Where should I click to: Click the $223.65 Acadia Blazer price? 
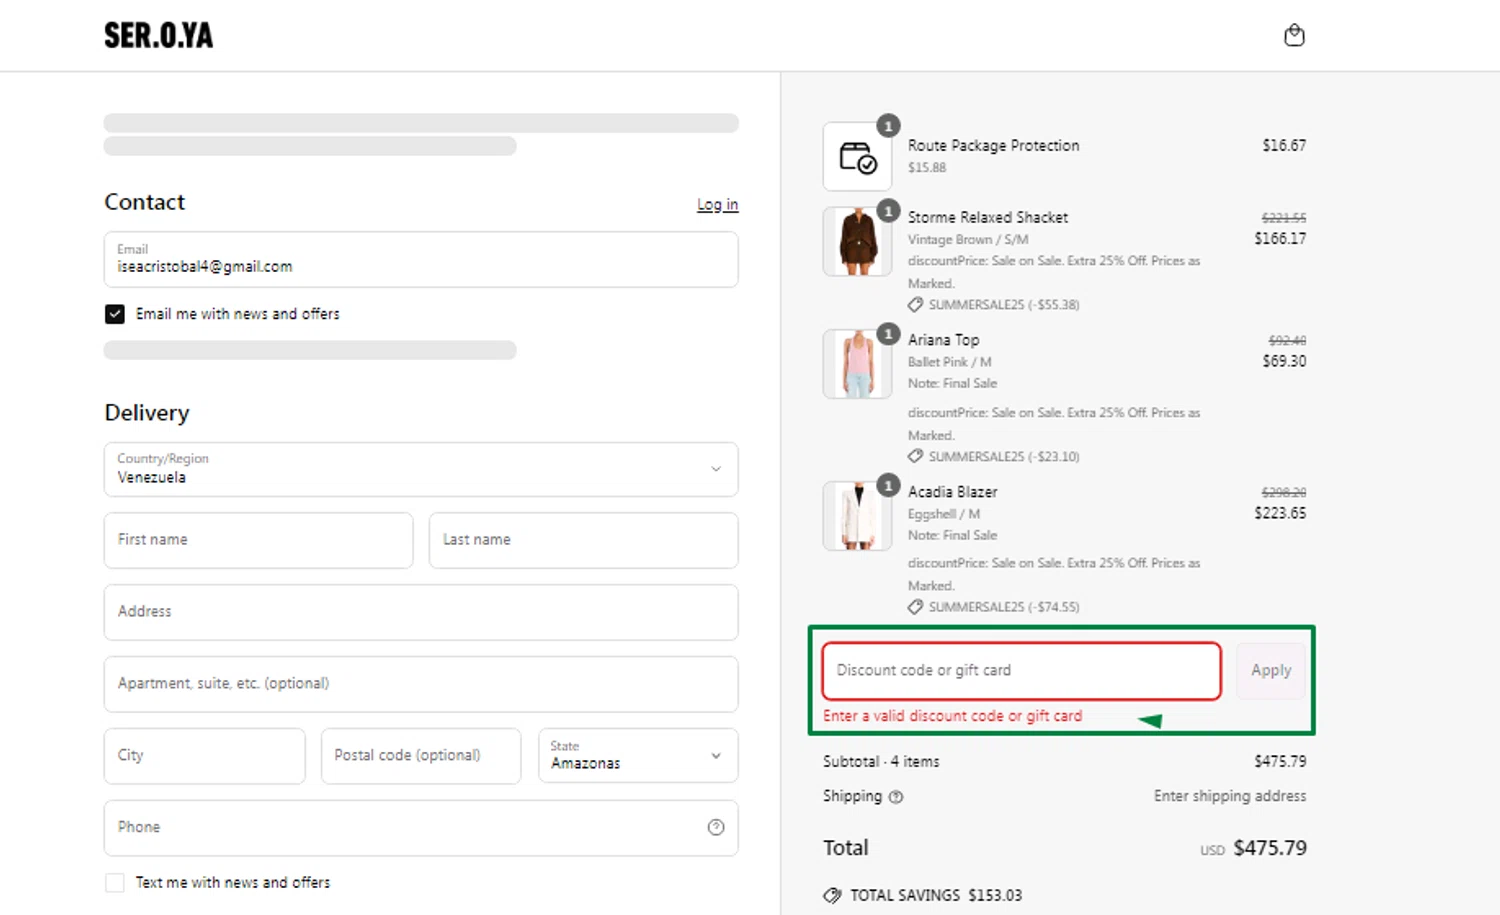[1280, 513]
